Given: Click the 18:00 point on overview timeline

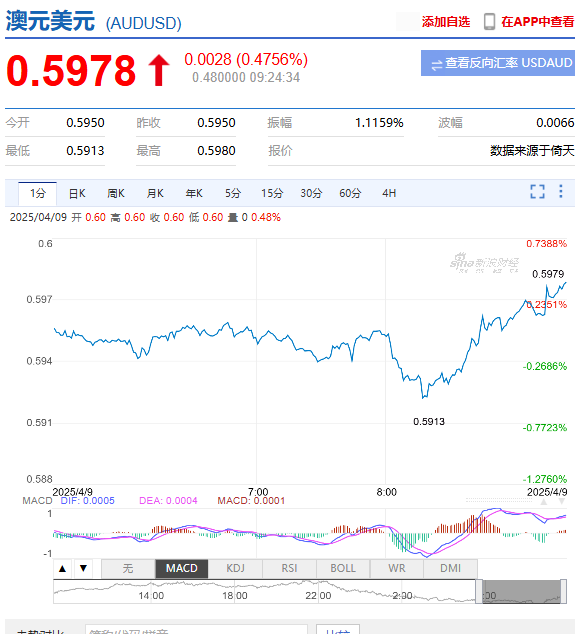Looking at the screenshot, I should (235, 596).
